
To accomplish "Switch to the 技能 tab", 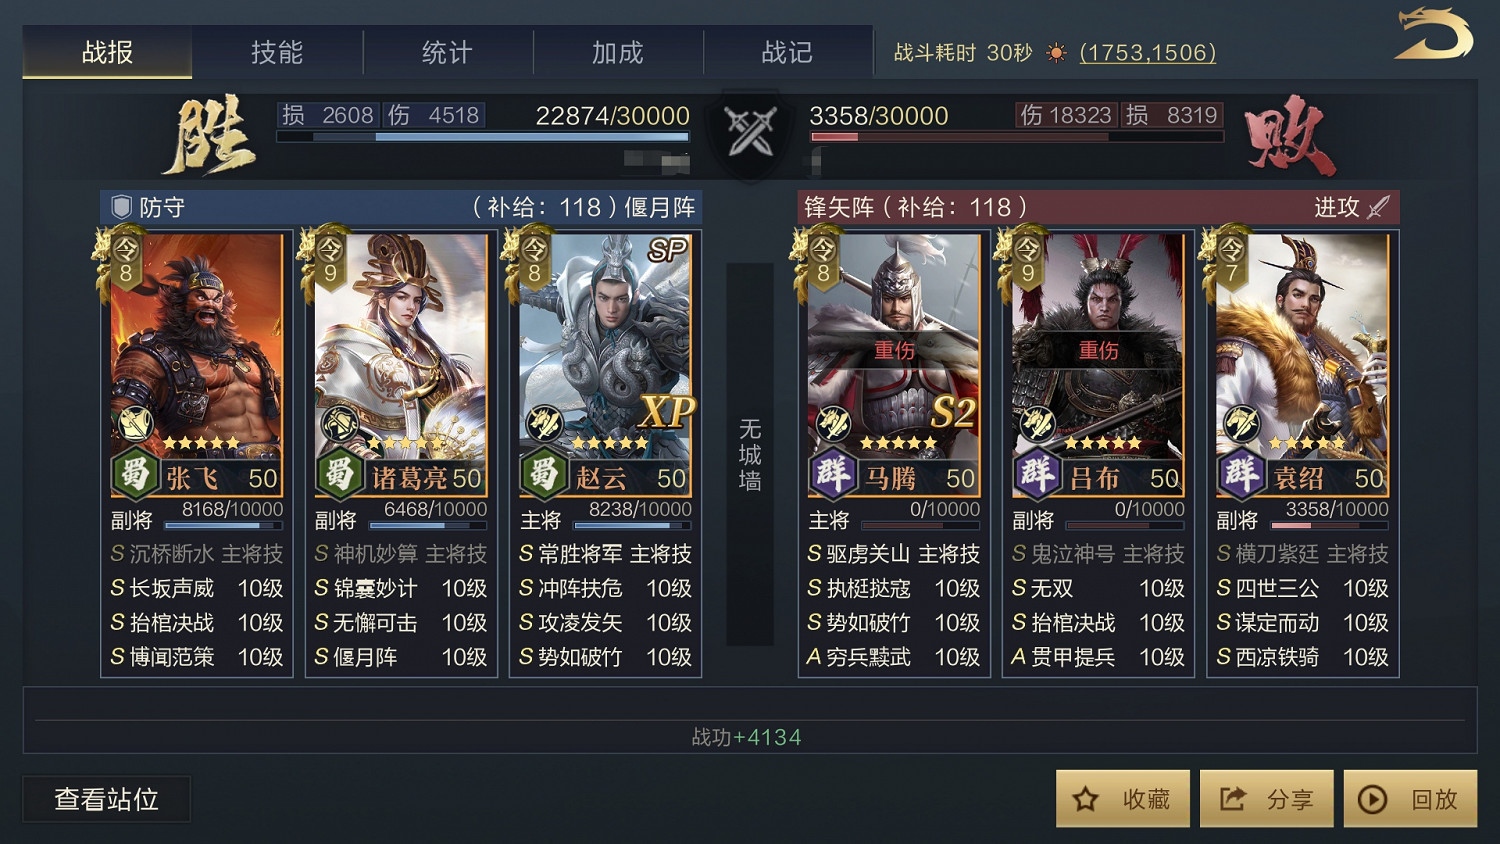I will point(277,52).
